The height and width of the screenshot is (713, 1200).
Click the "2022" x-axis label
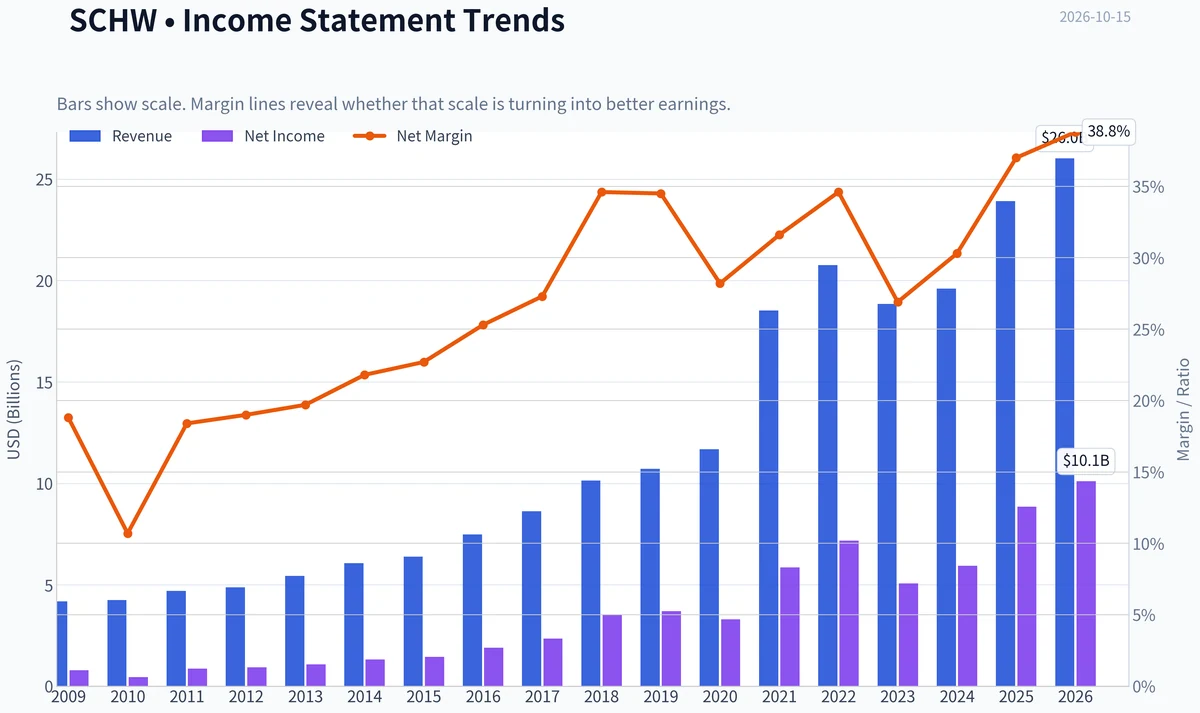838,697
